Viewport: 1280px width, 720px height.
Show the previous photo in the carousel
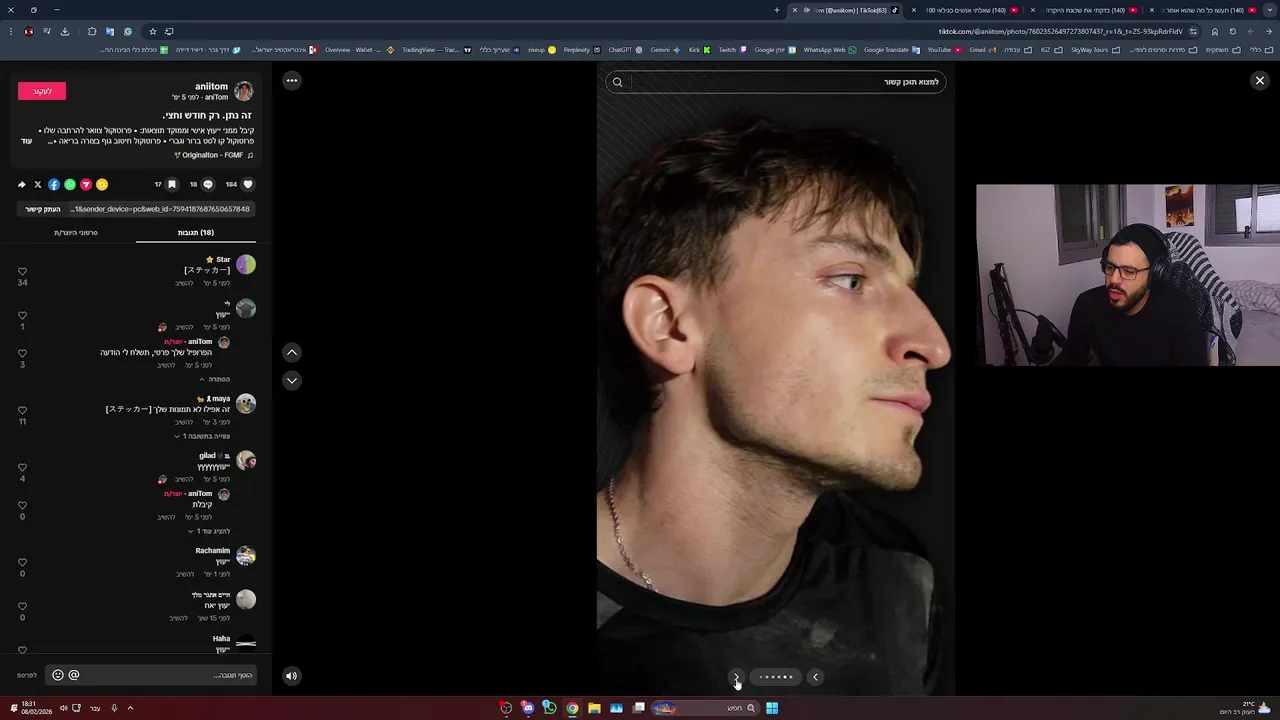coord(815,677)
